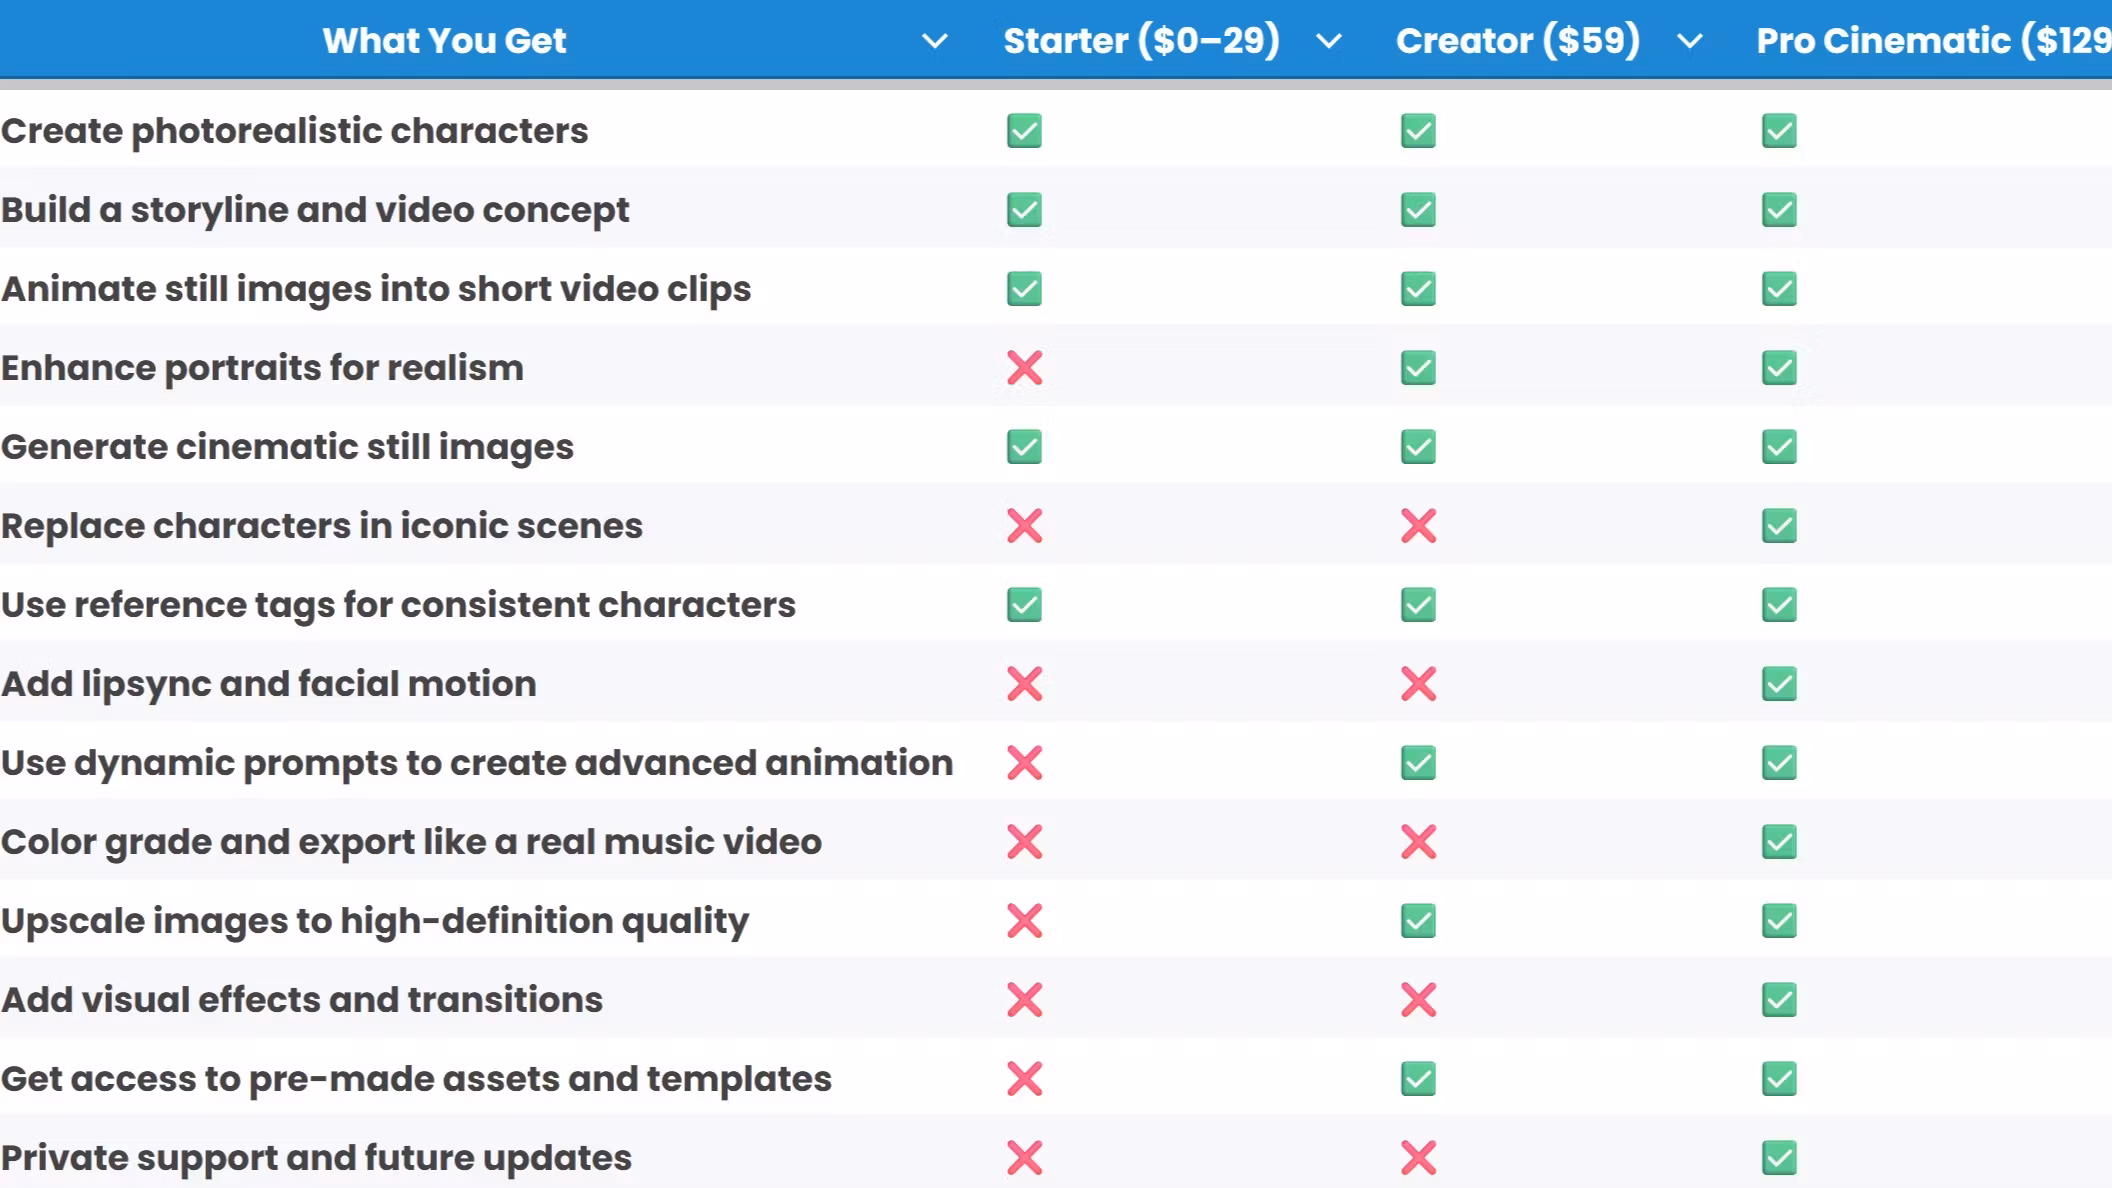The height and width of the screenshot is (1188, 2112).
Task: Click the Generate cinematic still images row text
Action: pyautogui.click(x=287, y=447)
